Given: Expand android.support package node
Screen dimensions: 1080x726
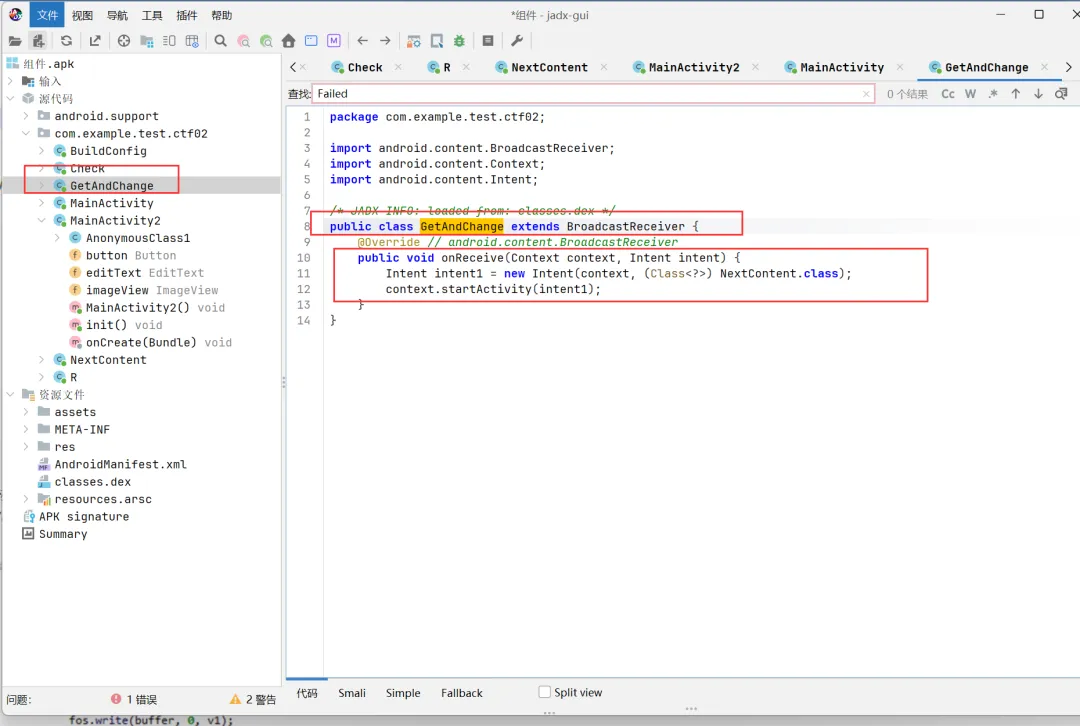Looking at the screenshot, I should [x=26, y=116].
